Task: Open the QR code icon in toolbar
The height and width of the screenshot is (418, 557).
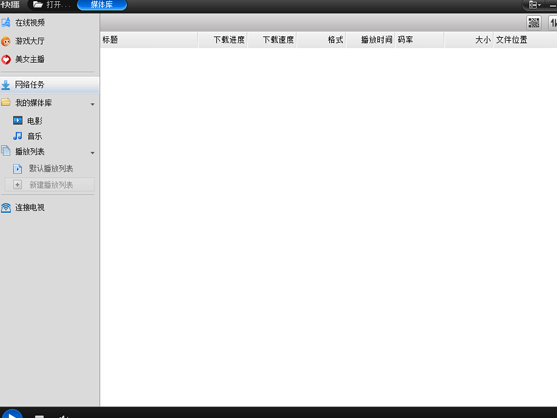Action: pyautogui.click(x=534, y=23)
